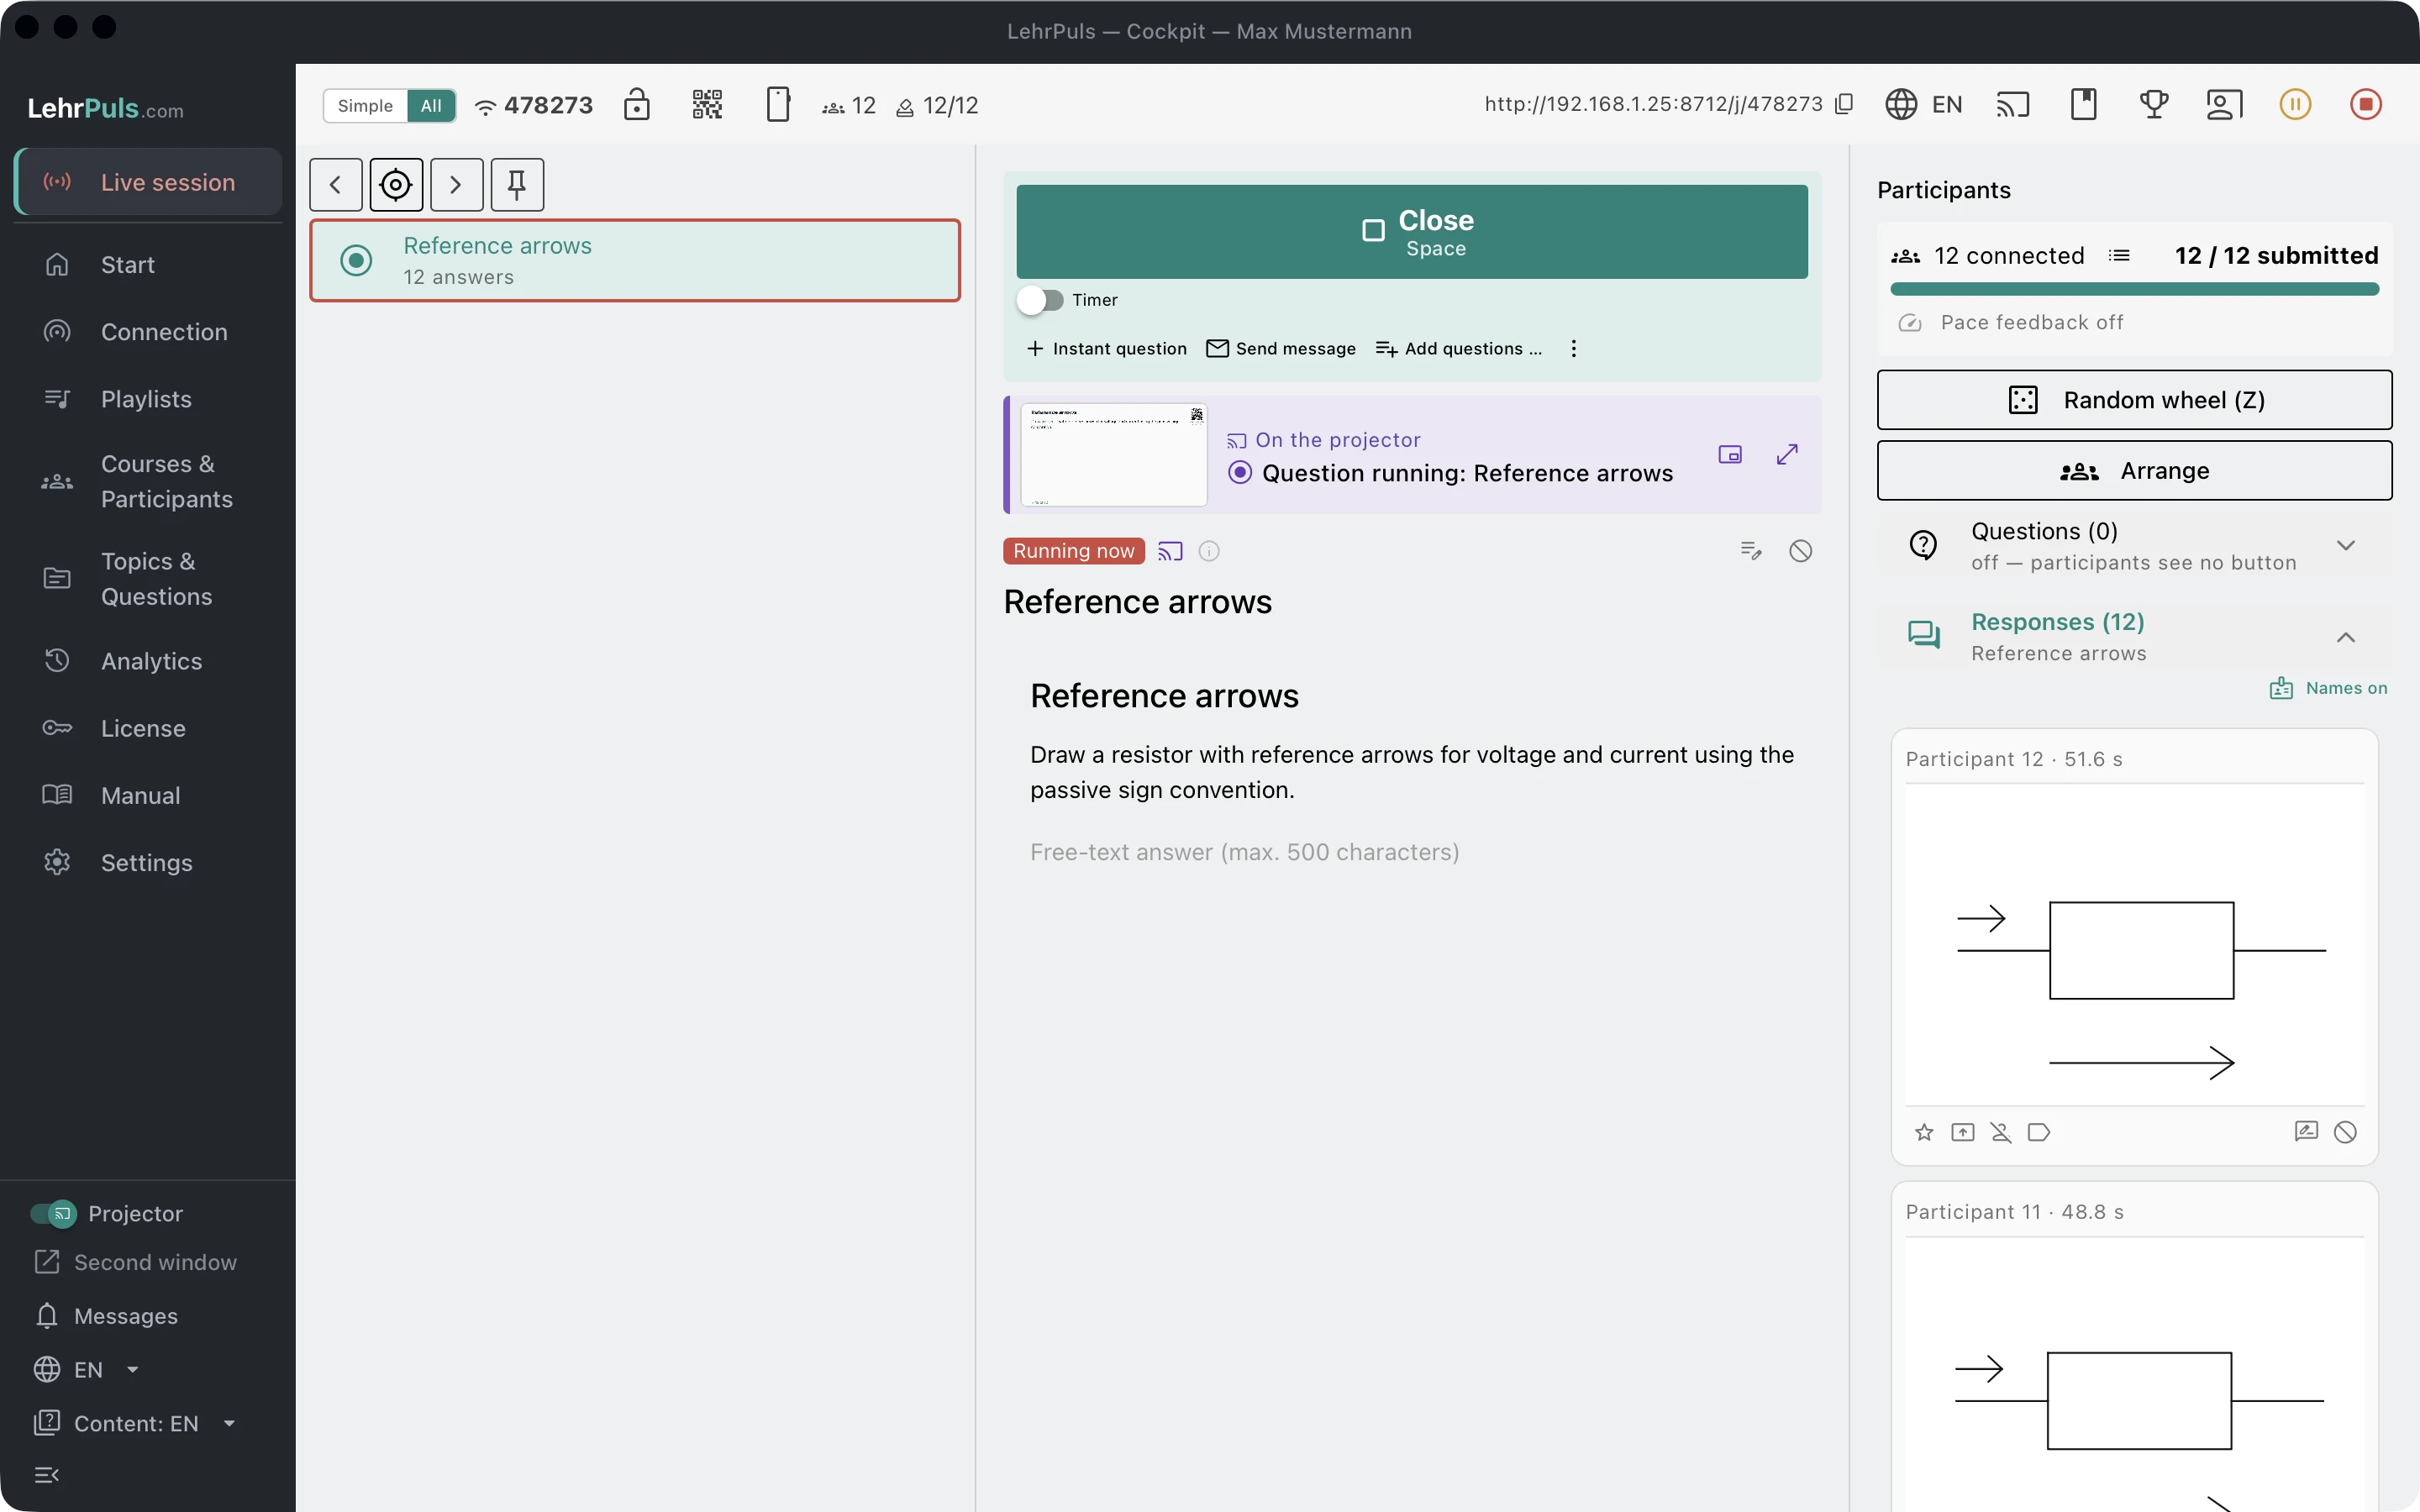
Task: Open the Live session menu item
Action: click(148, 182)
